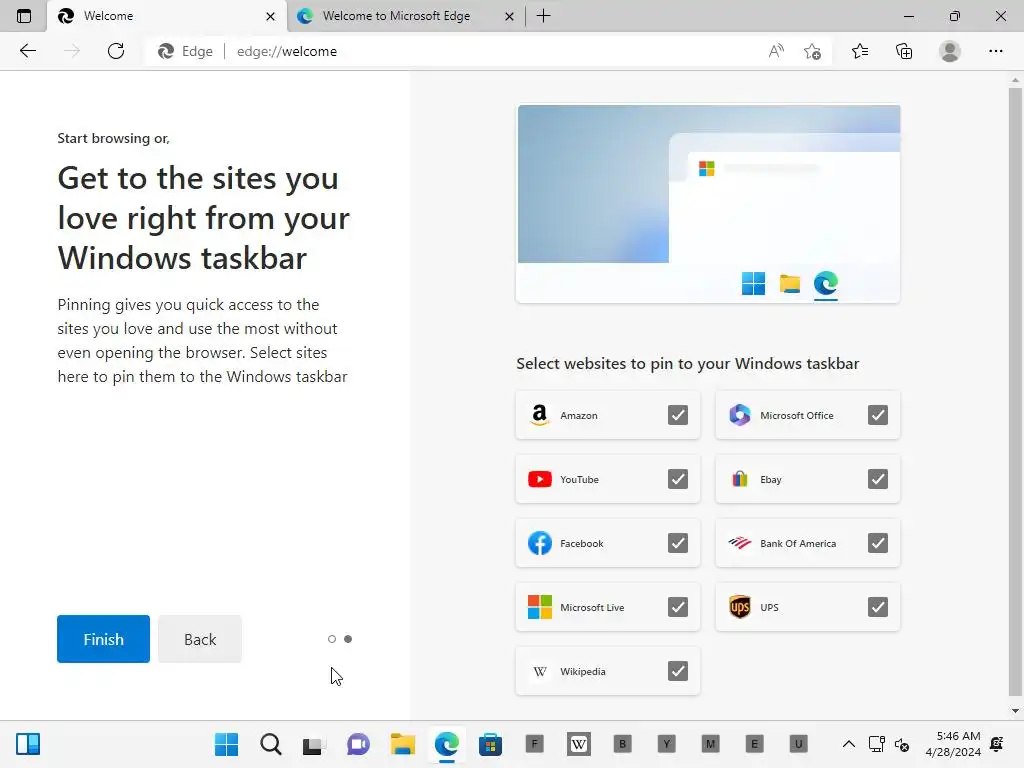Click the Edge site identity label
Screen dimensions: 1024x768
(186, 51)
